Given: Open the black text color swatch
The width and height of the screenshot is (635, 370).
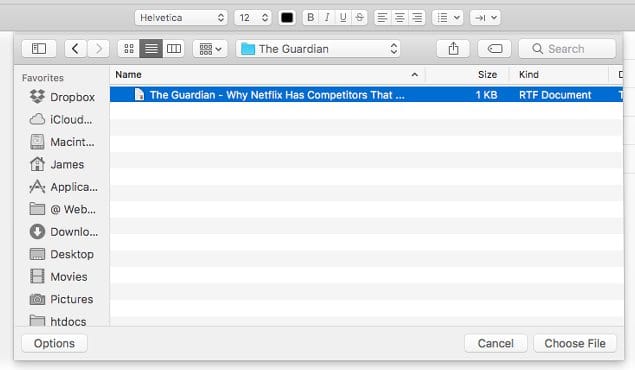Looking at the screenshot, I should (287, 17).
